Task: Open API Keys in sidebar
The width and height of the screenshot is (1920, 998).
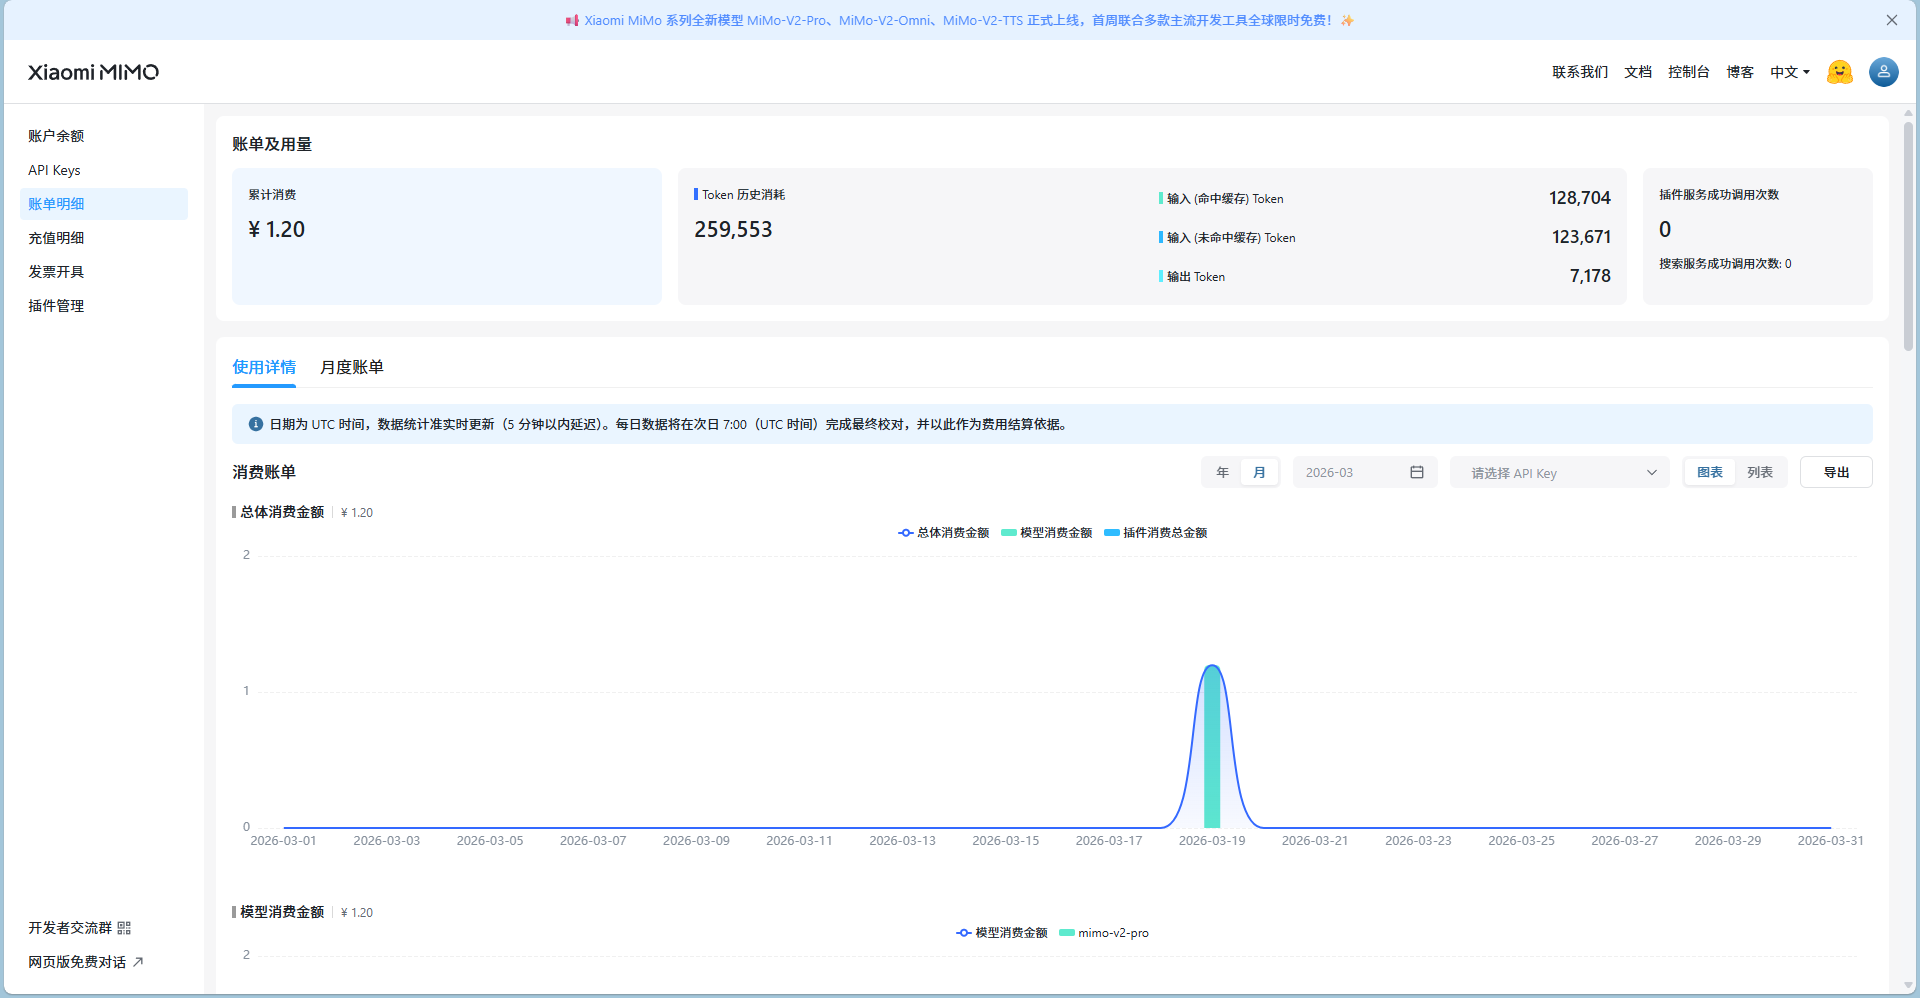Action: click(104, 170)
